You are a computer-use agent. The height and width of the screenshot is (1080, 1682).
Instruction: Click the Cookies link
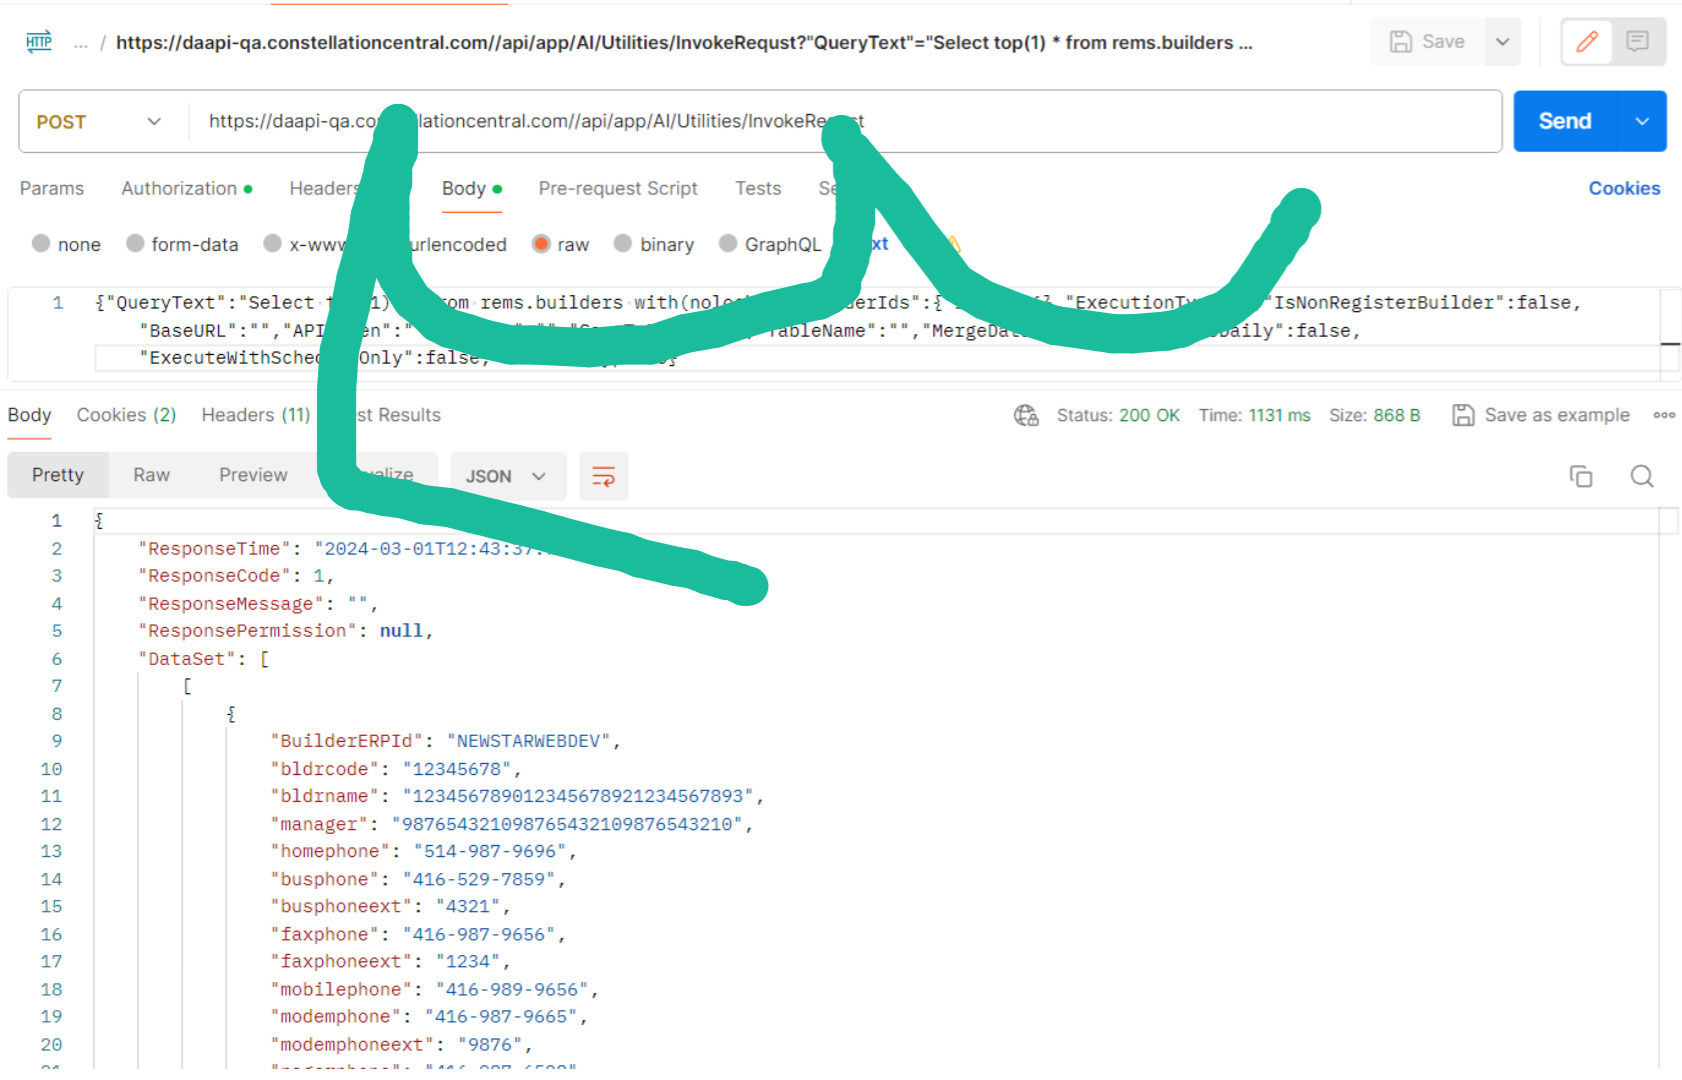pos(1623,188)
